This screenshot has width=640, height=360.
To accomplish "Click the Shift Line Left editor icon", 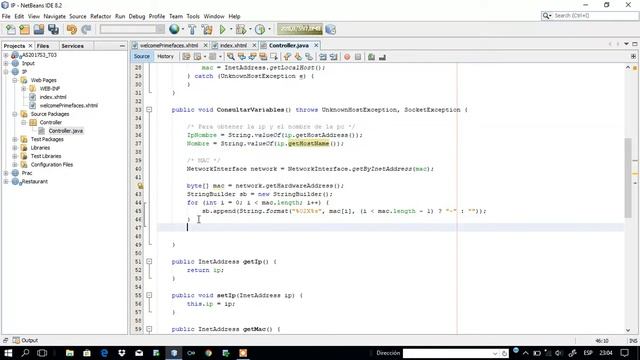I will coord(323,57).
